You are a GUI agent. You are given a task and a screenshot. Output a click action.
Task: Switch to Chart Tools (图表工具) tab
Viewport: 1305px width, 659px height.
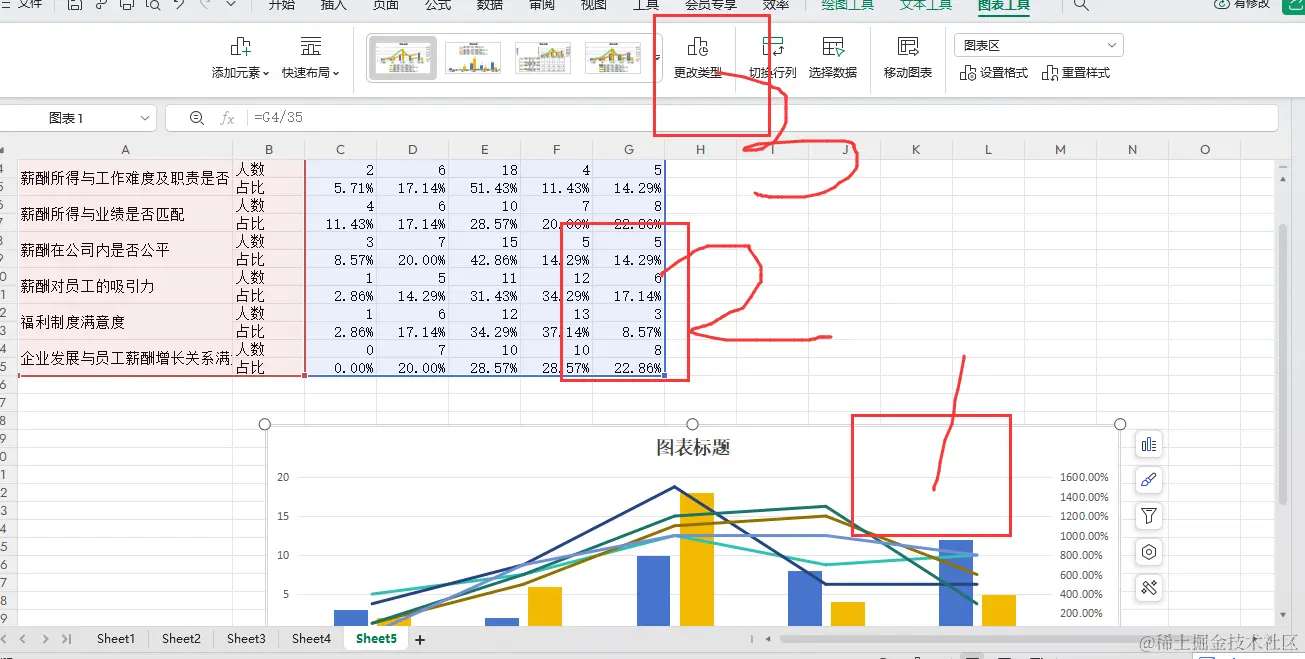tap(1003, 6)
